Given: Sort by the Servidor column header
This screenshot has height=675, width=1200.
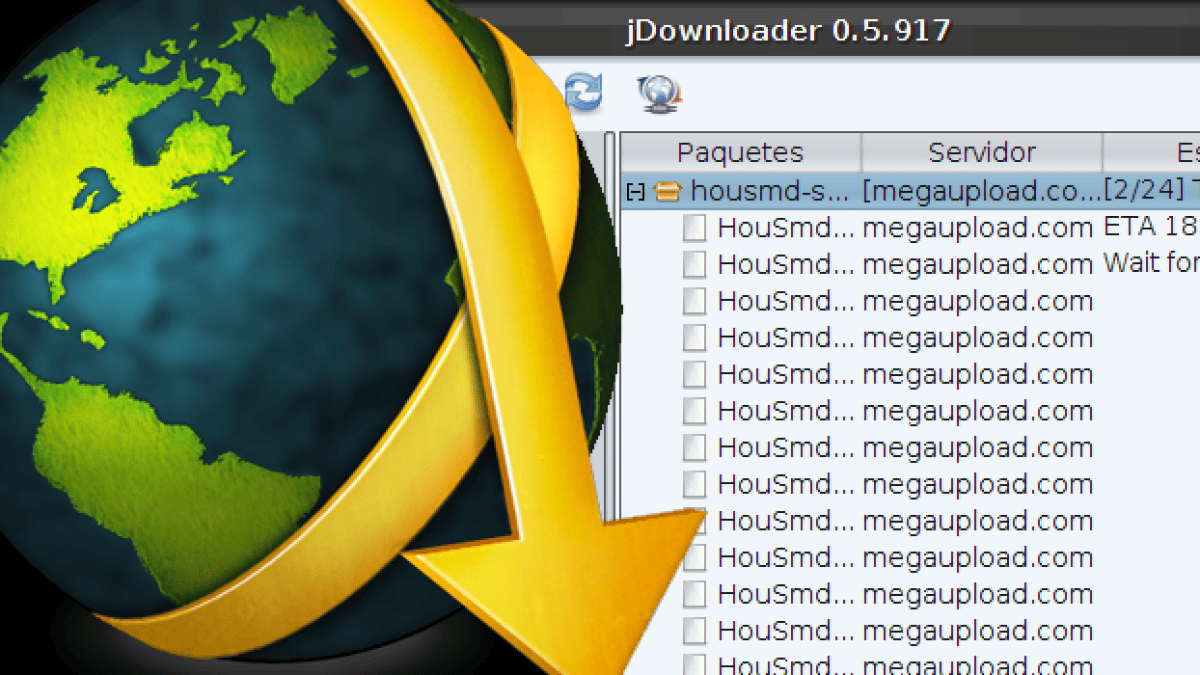Looking at the screenshot, I should (x=982, y=152).
